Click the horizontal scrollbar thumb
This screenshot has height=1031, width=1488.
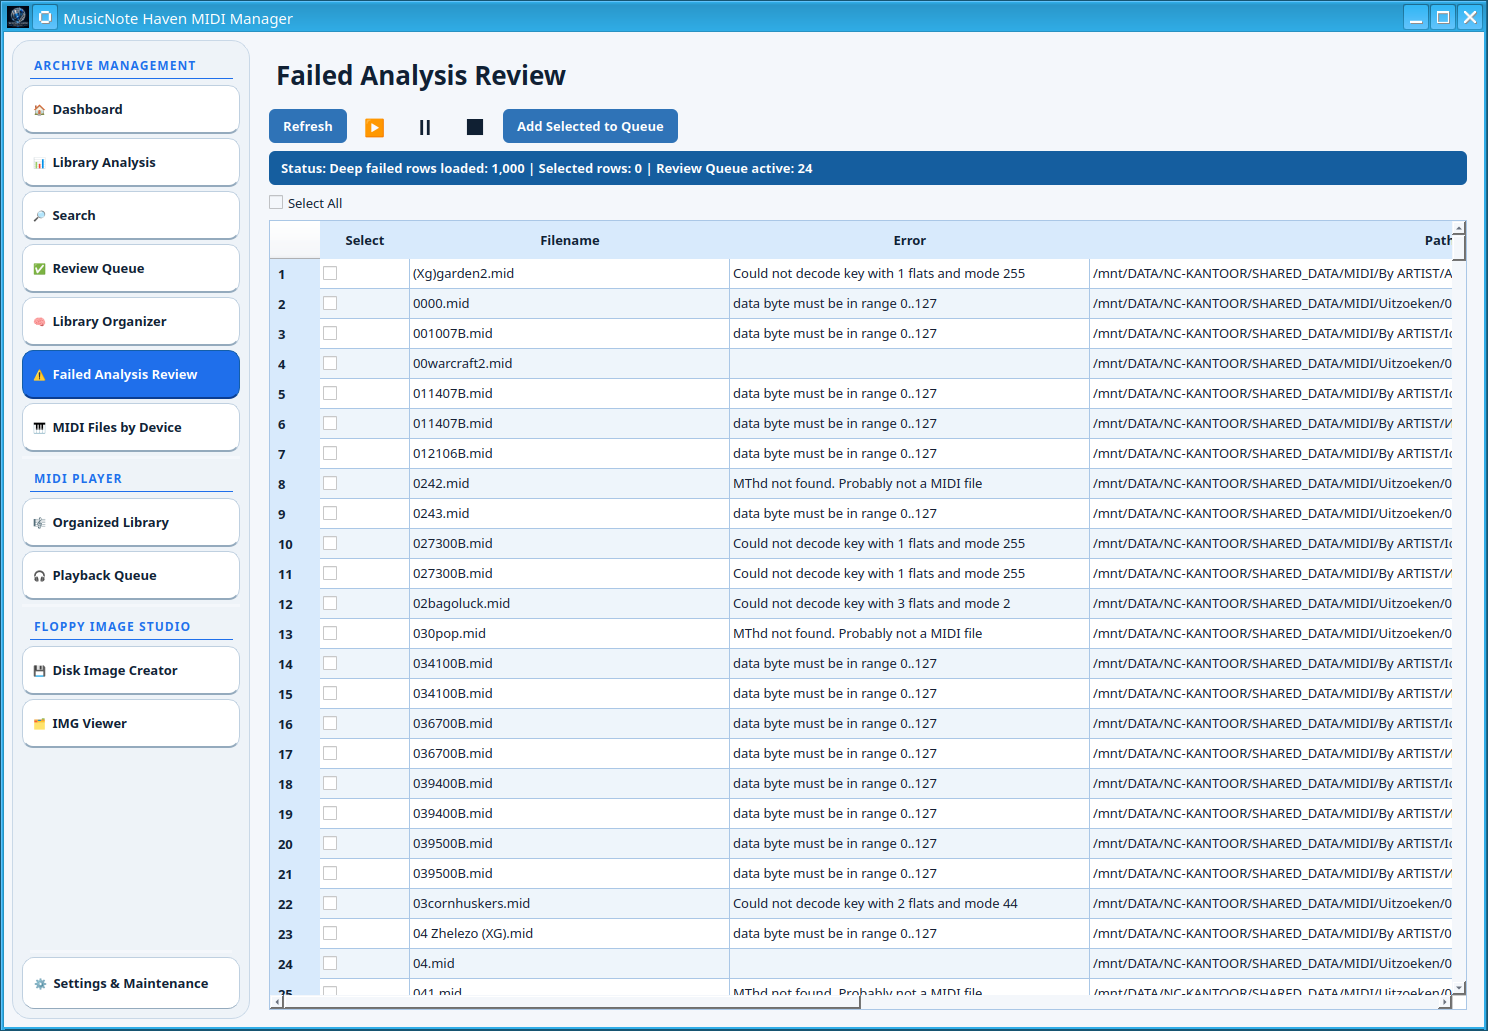click(570, 1002)
